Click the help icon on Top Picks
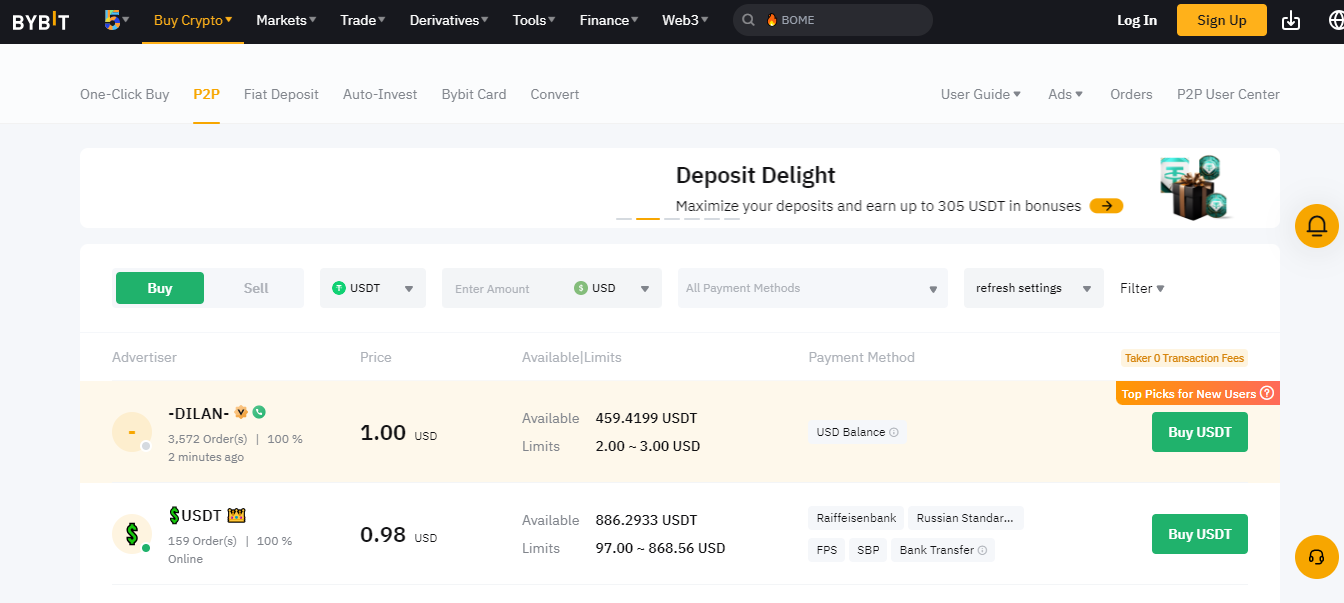 (x=1267, y=394)
